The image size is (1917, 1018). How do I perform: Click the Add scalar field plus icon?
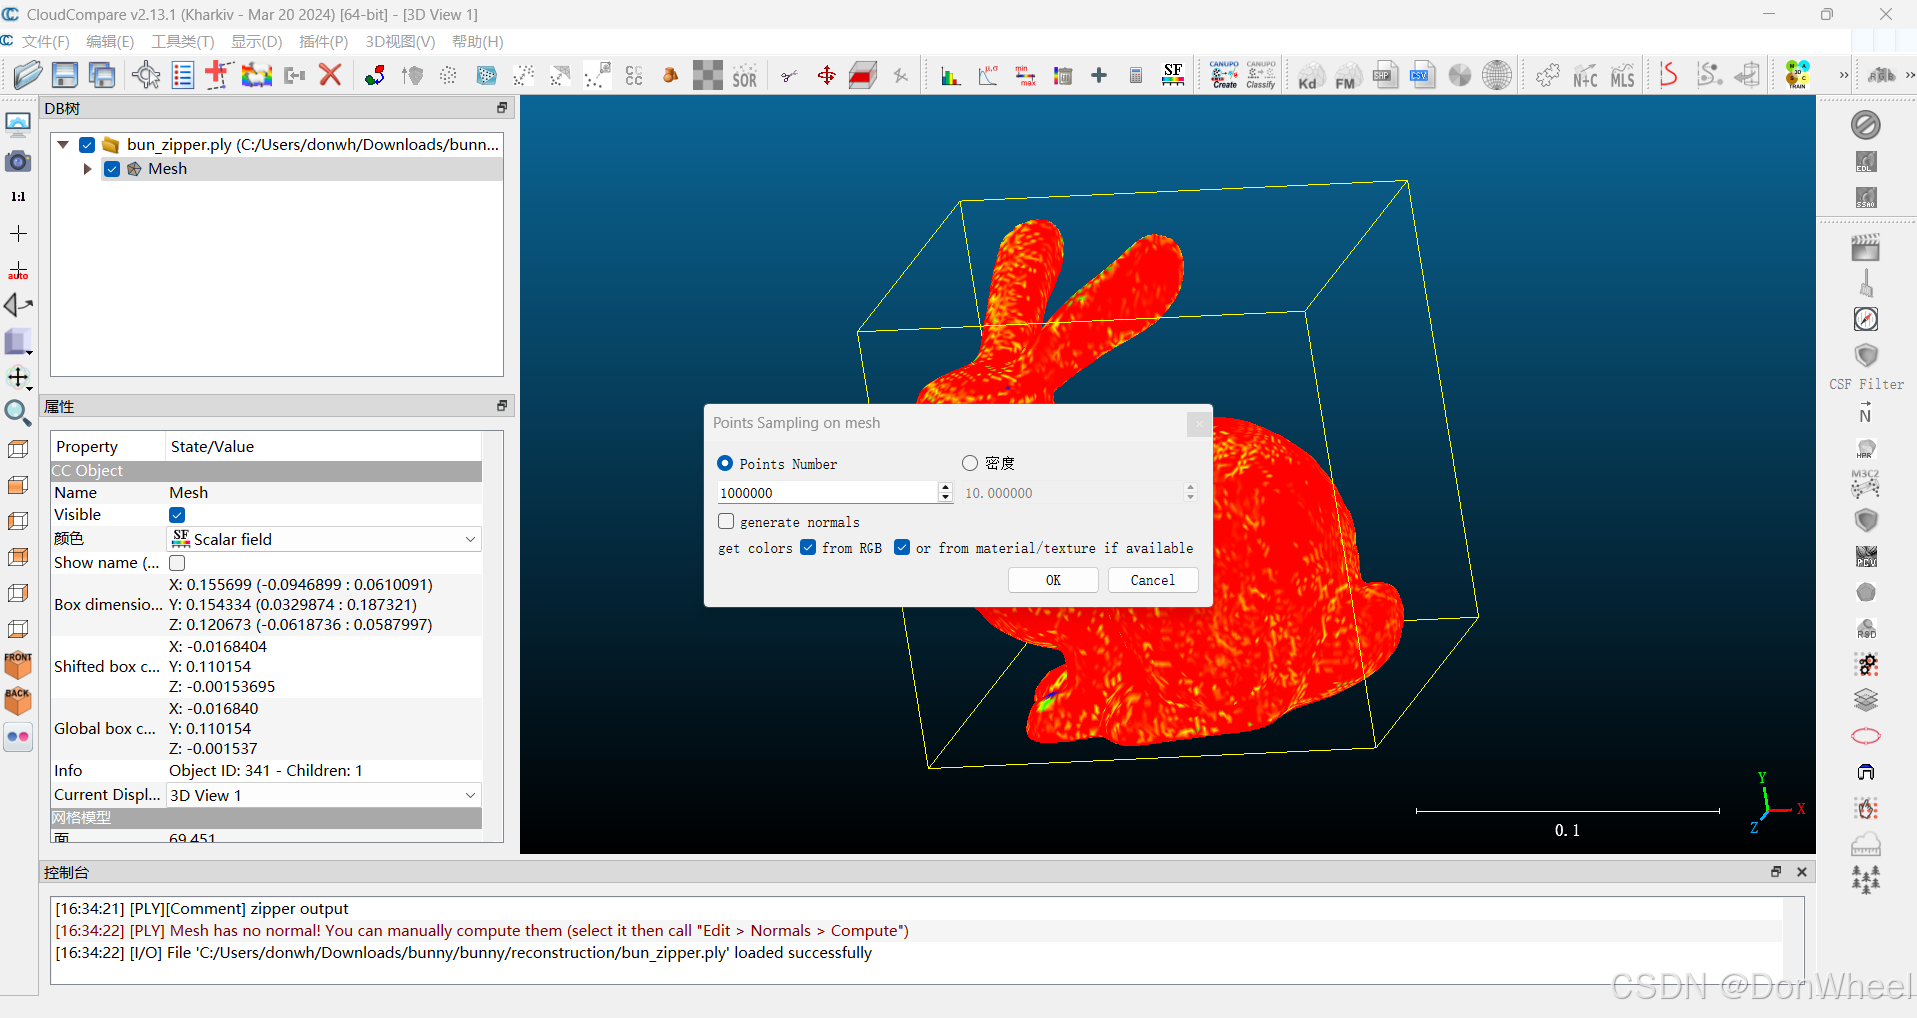click(x=1099, y=76)
